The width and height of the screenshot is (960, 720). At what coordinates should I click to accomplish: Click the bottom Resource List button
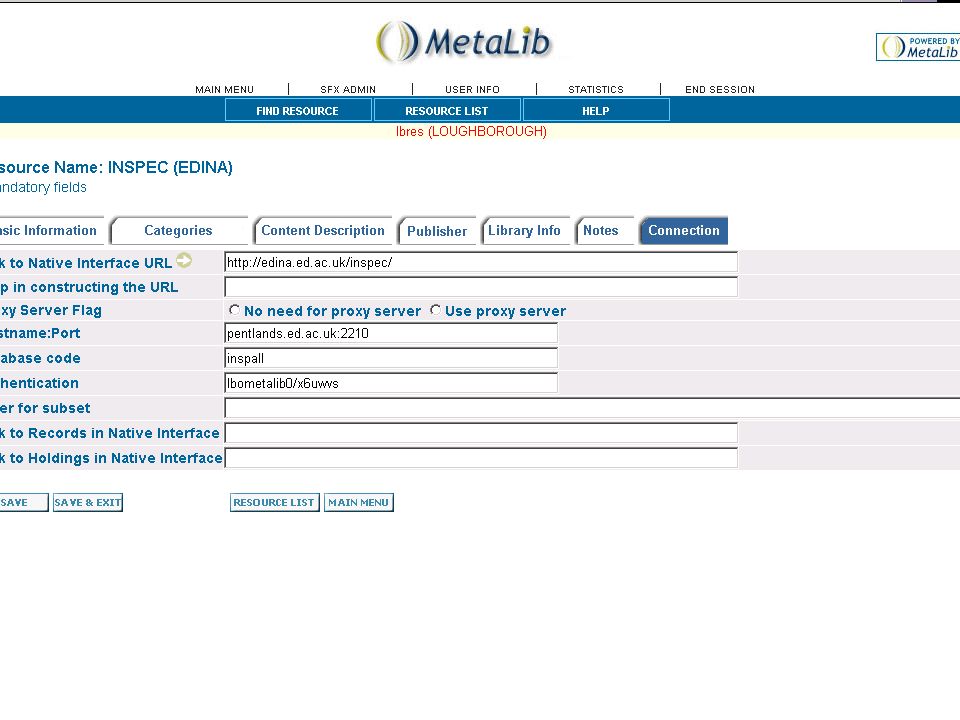[274, 503]
